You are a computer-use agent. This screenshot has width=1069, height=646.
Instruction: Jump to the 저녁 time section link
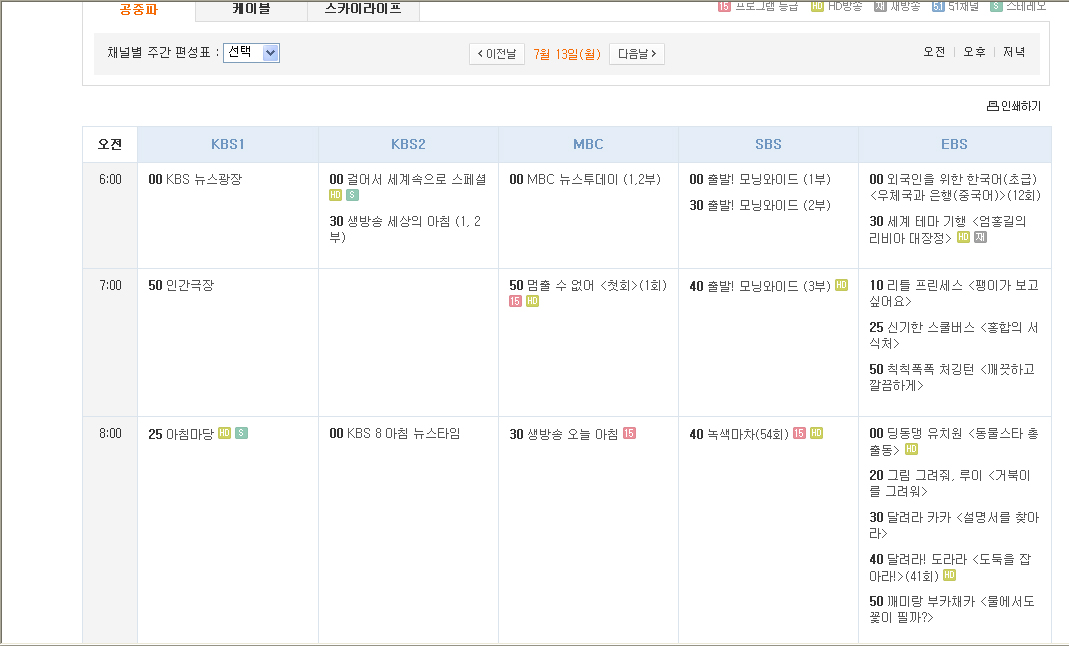pos(1014,52)
